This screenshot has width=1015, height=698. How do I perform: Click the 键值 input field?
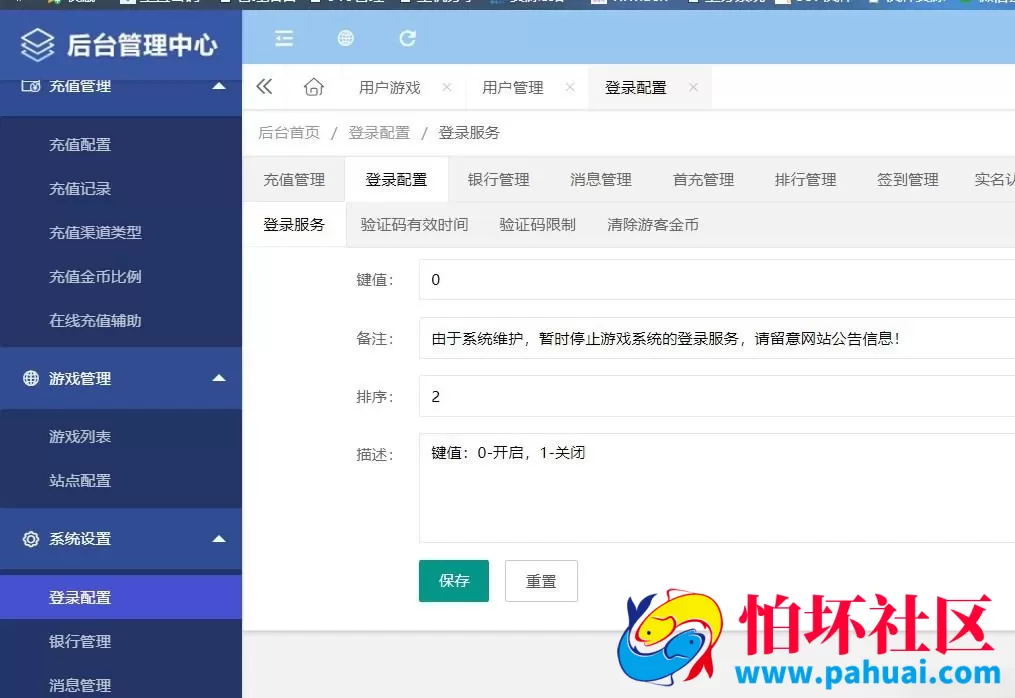tap(717, 279)
